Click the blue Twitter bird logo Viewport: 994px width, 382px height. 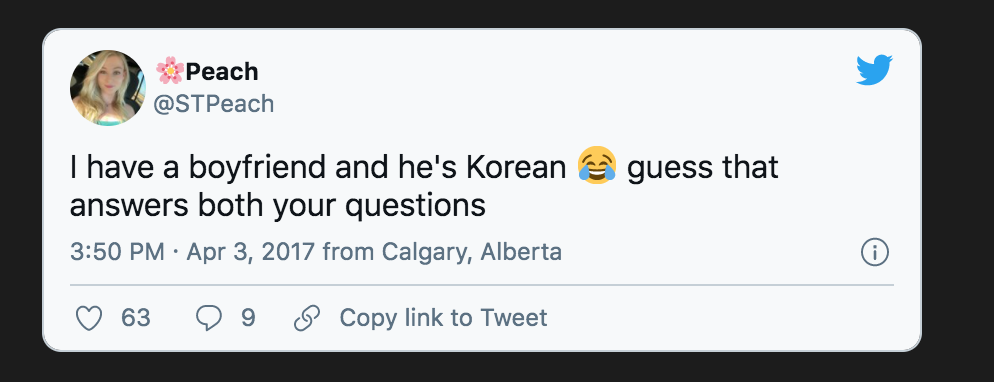[874, 70]
